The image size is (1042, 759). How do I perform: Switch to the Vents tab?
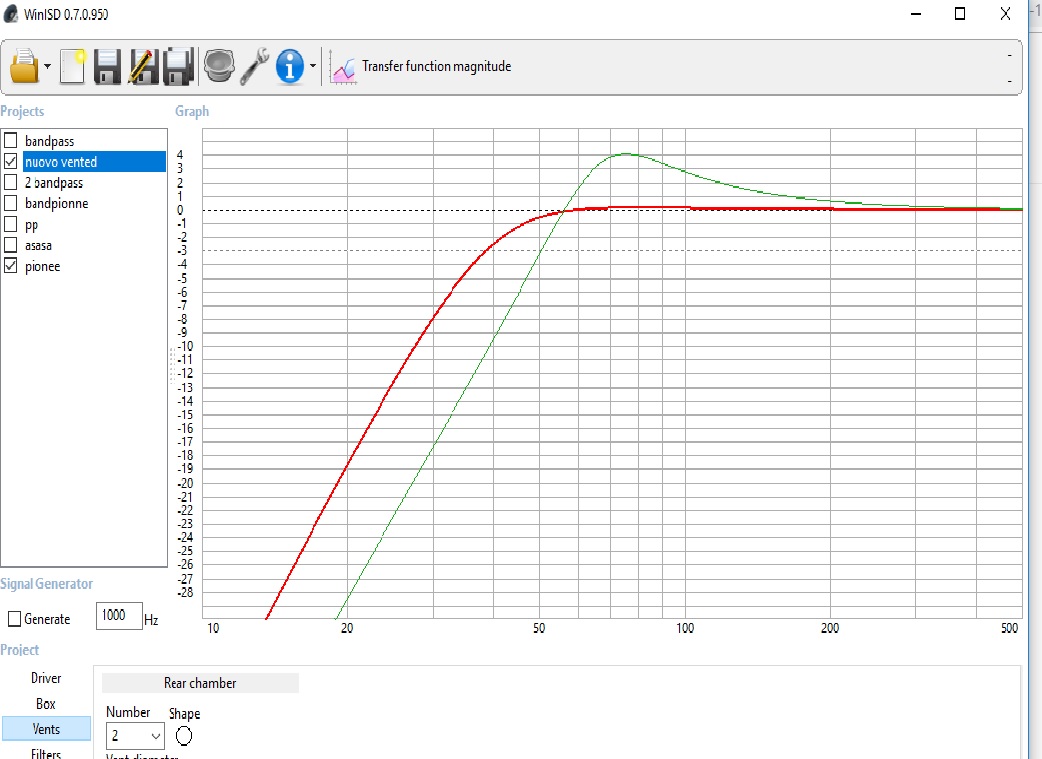[x=46, y=728]
